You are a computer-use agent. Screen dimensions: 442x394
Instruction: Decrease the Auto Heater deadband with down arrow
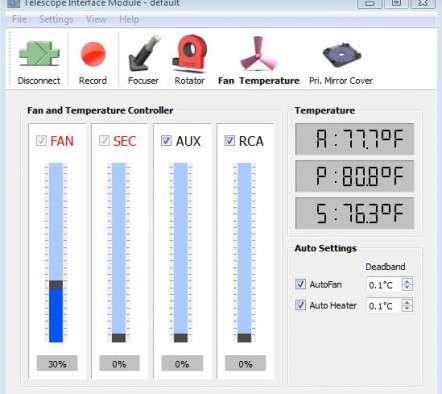pyautogui.click(x=407, y=309)
